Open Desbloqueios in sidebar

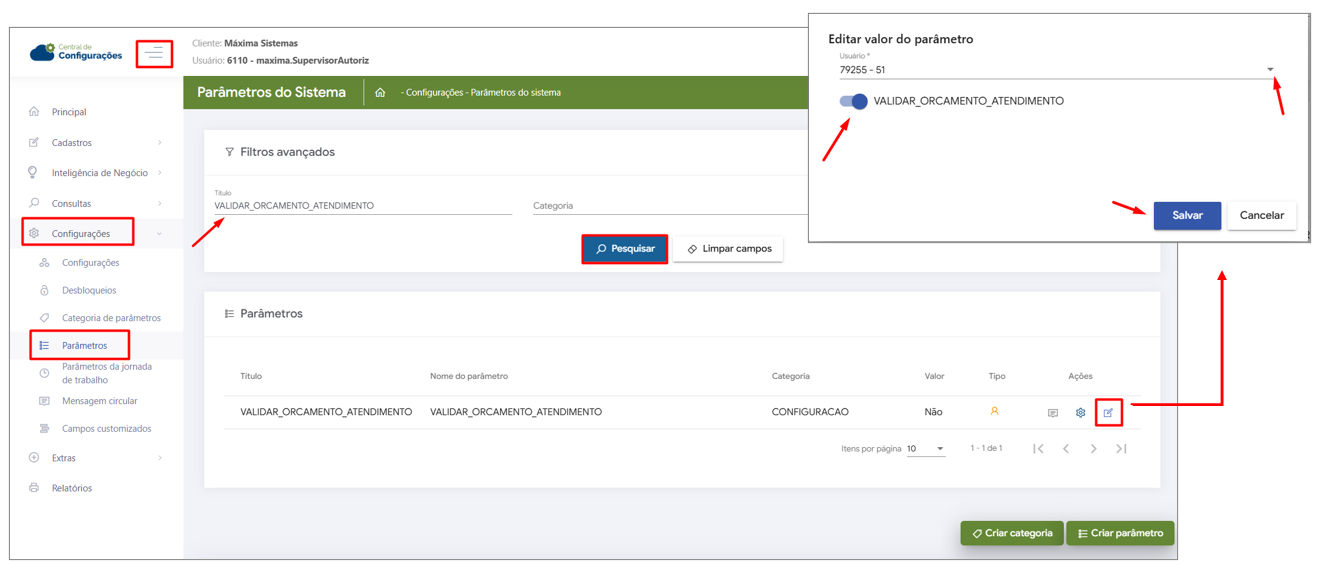(x=89, y=290)
